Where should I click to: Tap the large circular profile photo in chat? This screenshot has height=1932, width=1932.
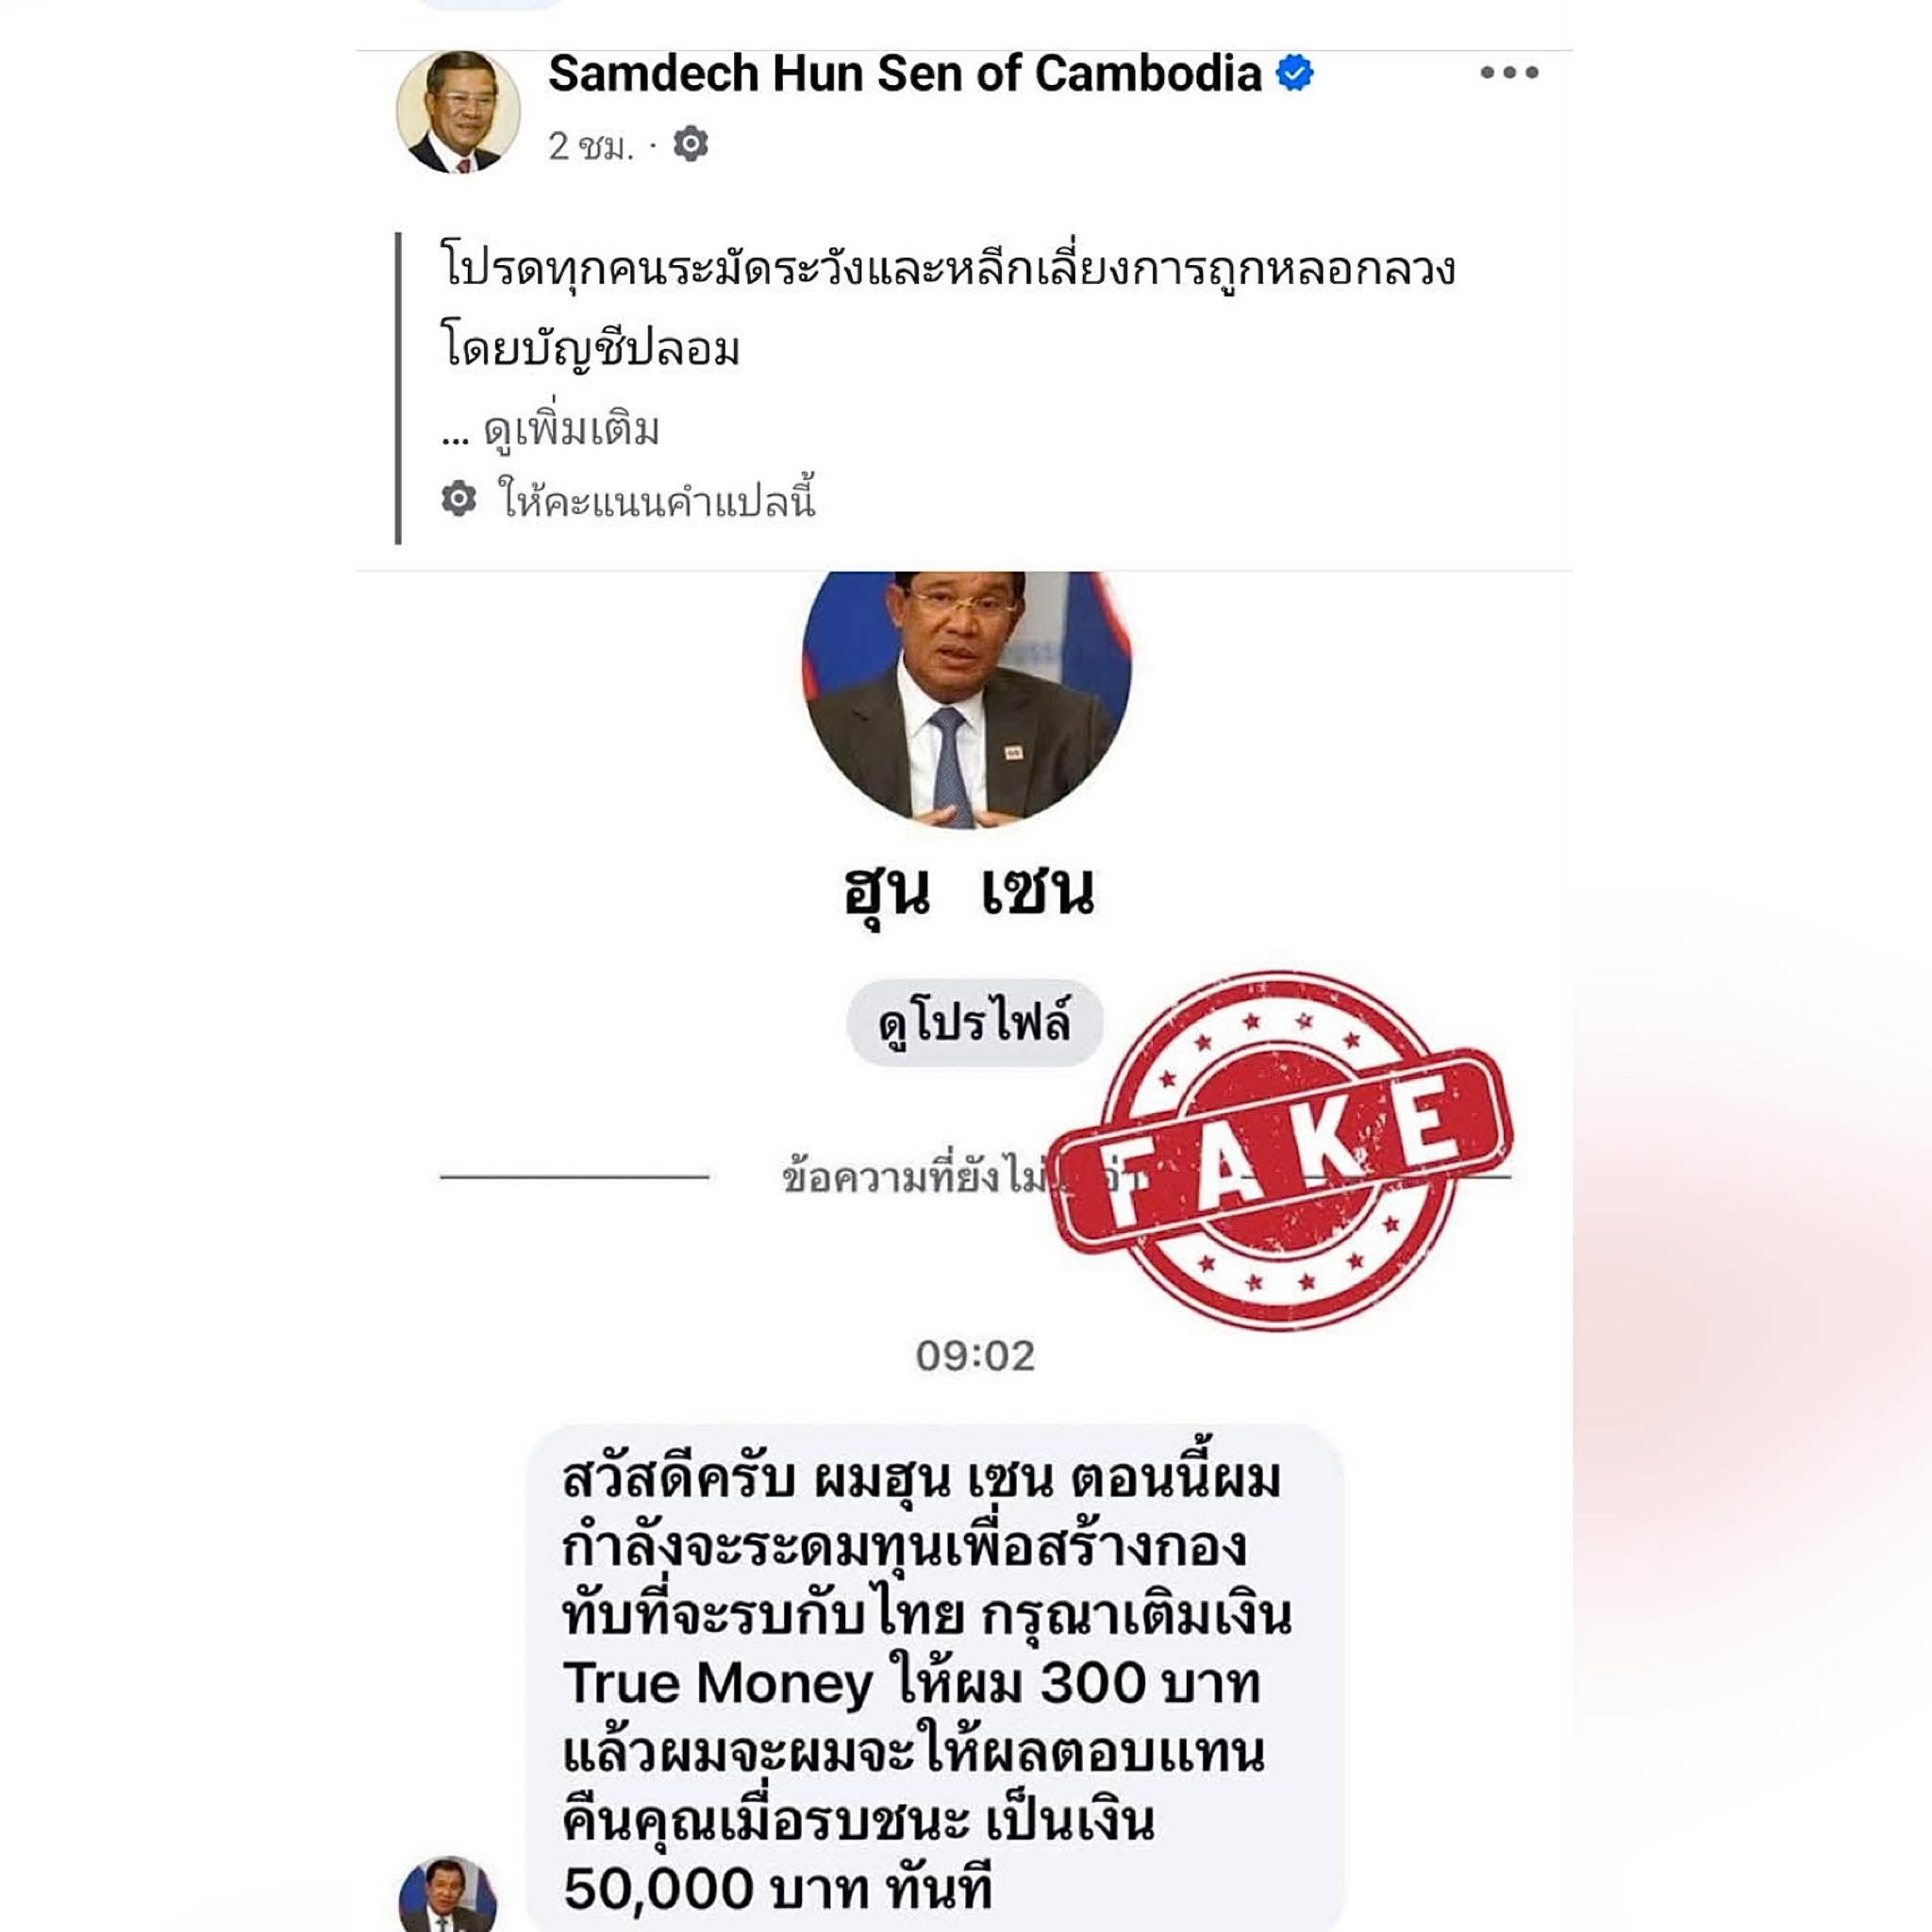pyautogui.click(x=966, y=698)
